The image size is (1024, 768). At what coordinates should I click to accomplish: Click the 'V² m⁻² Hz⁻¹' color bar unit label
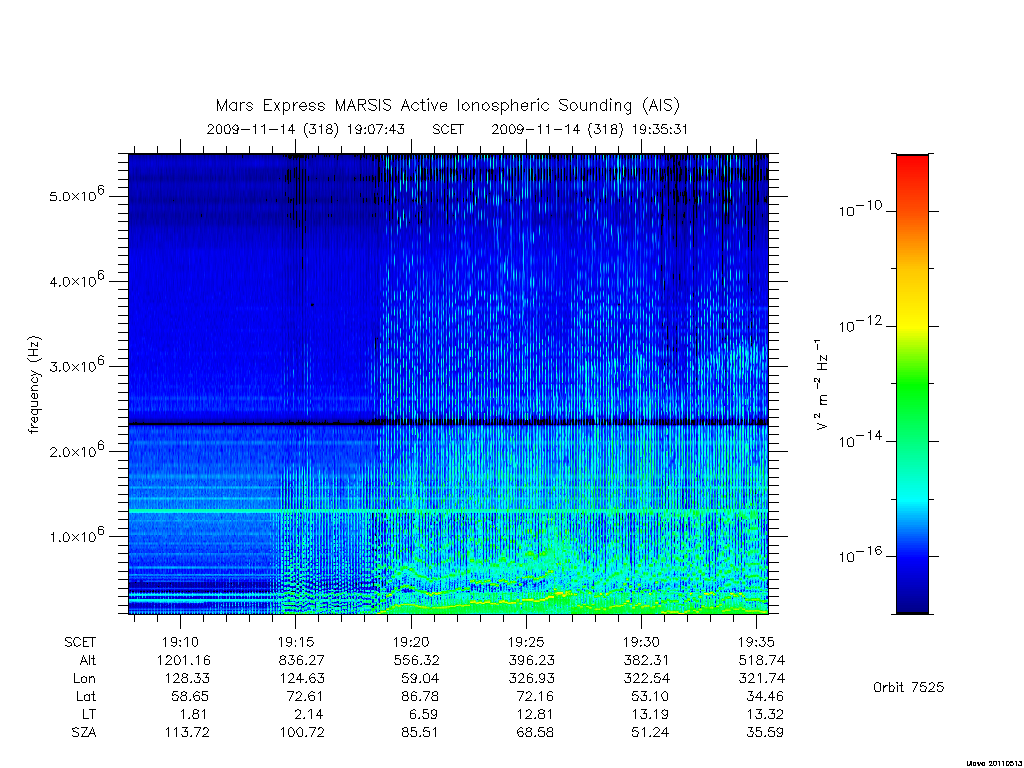(822, 385)
